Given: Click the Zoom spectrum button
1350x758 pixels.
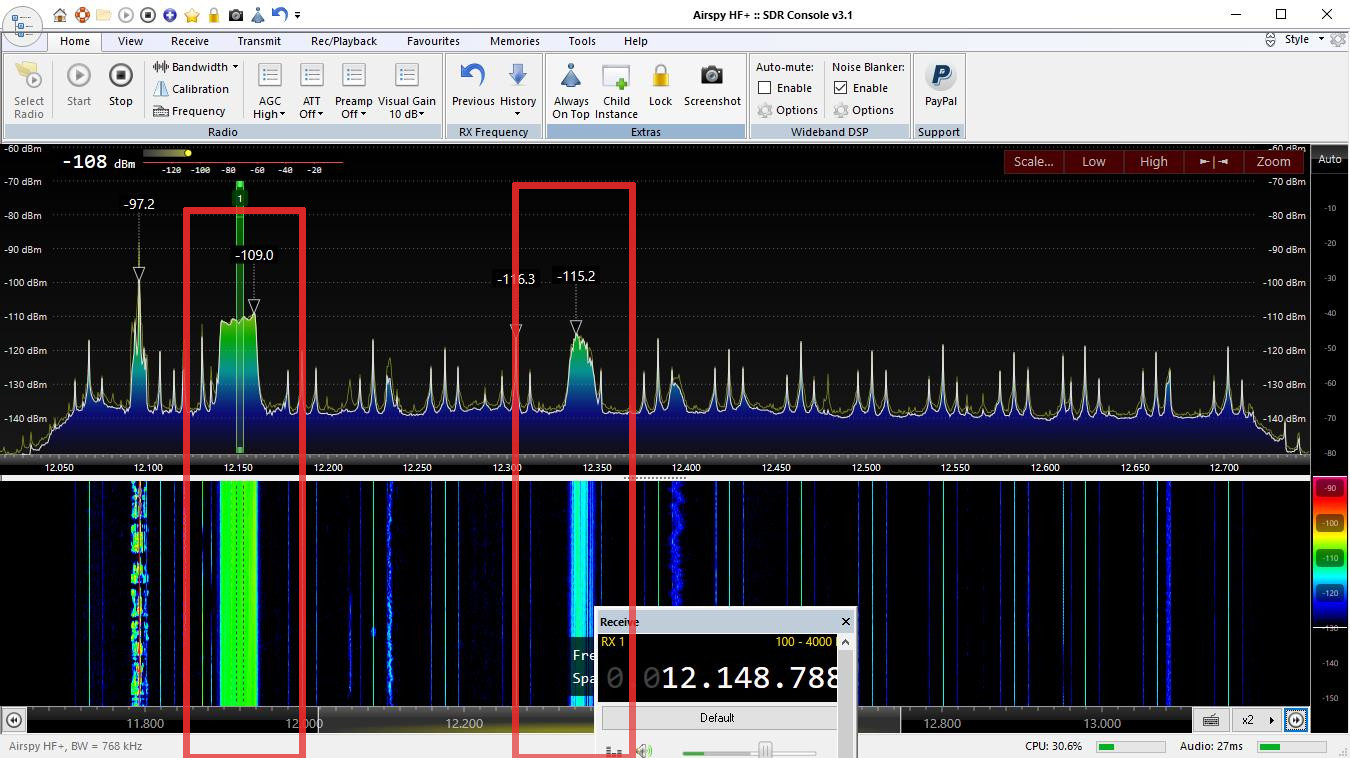Looking at the screenshot, I should click(1273, 161).
